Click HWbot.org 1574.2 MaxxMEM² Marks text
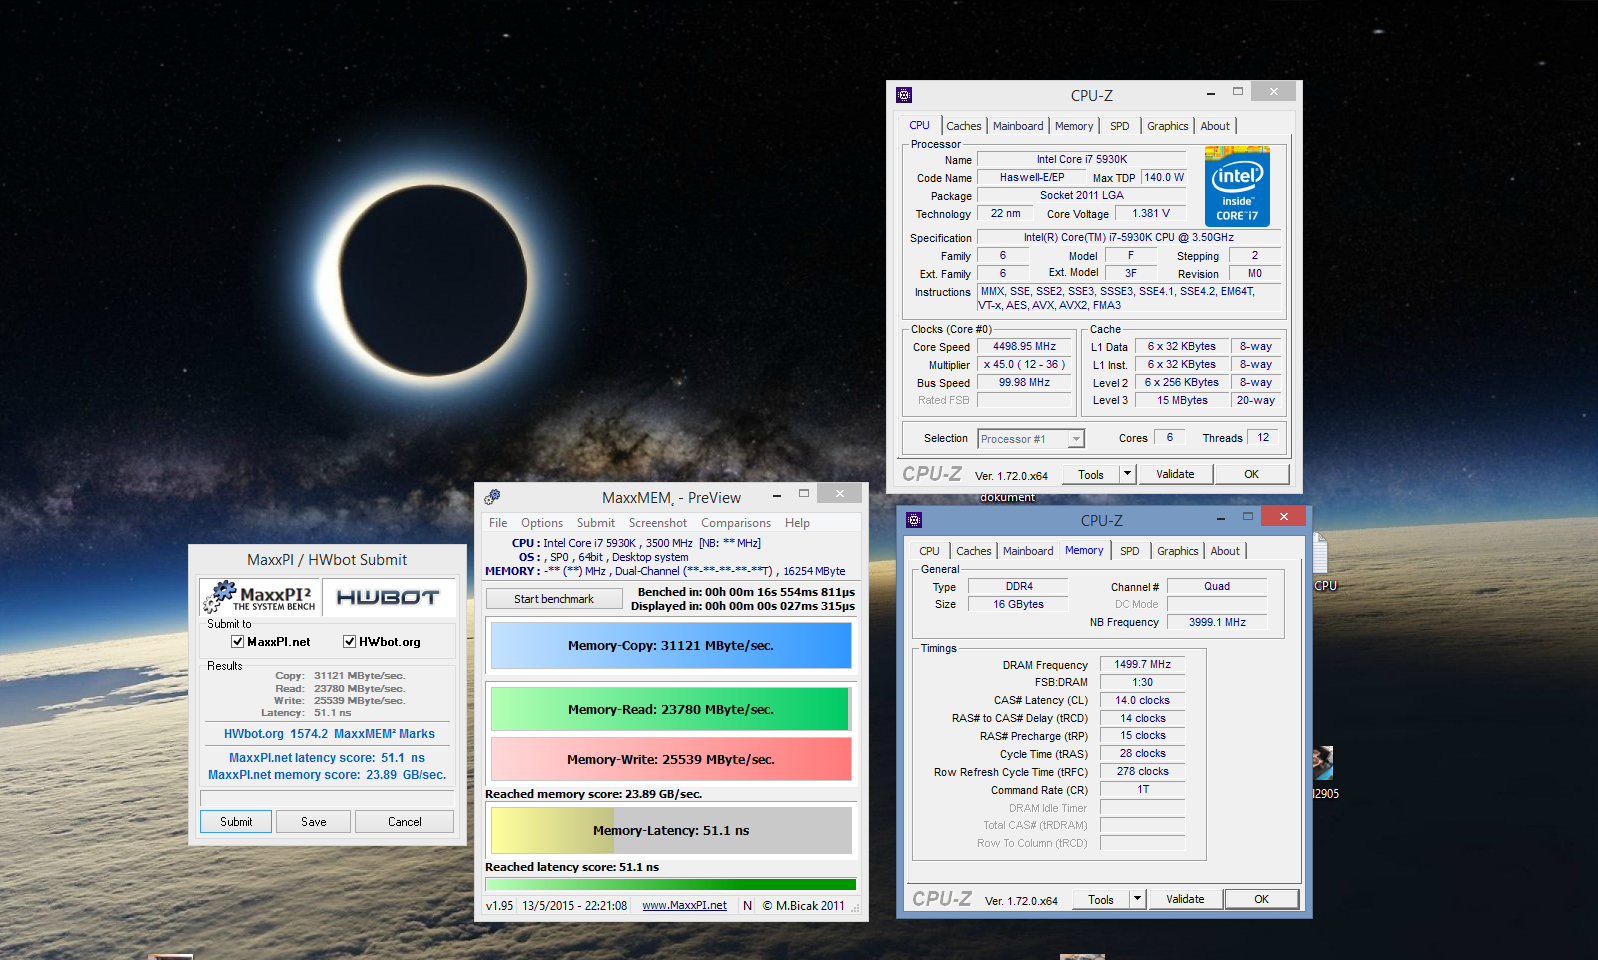1598x960 pixels. (329, 734)
